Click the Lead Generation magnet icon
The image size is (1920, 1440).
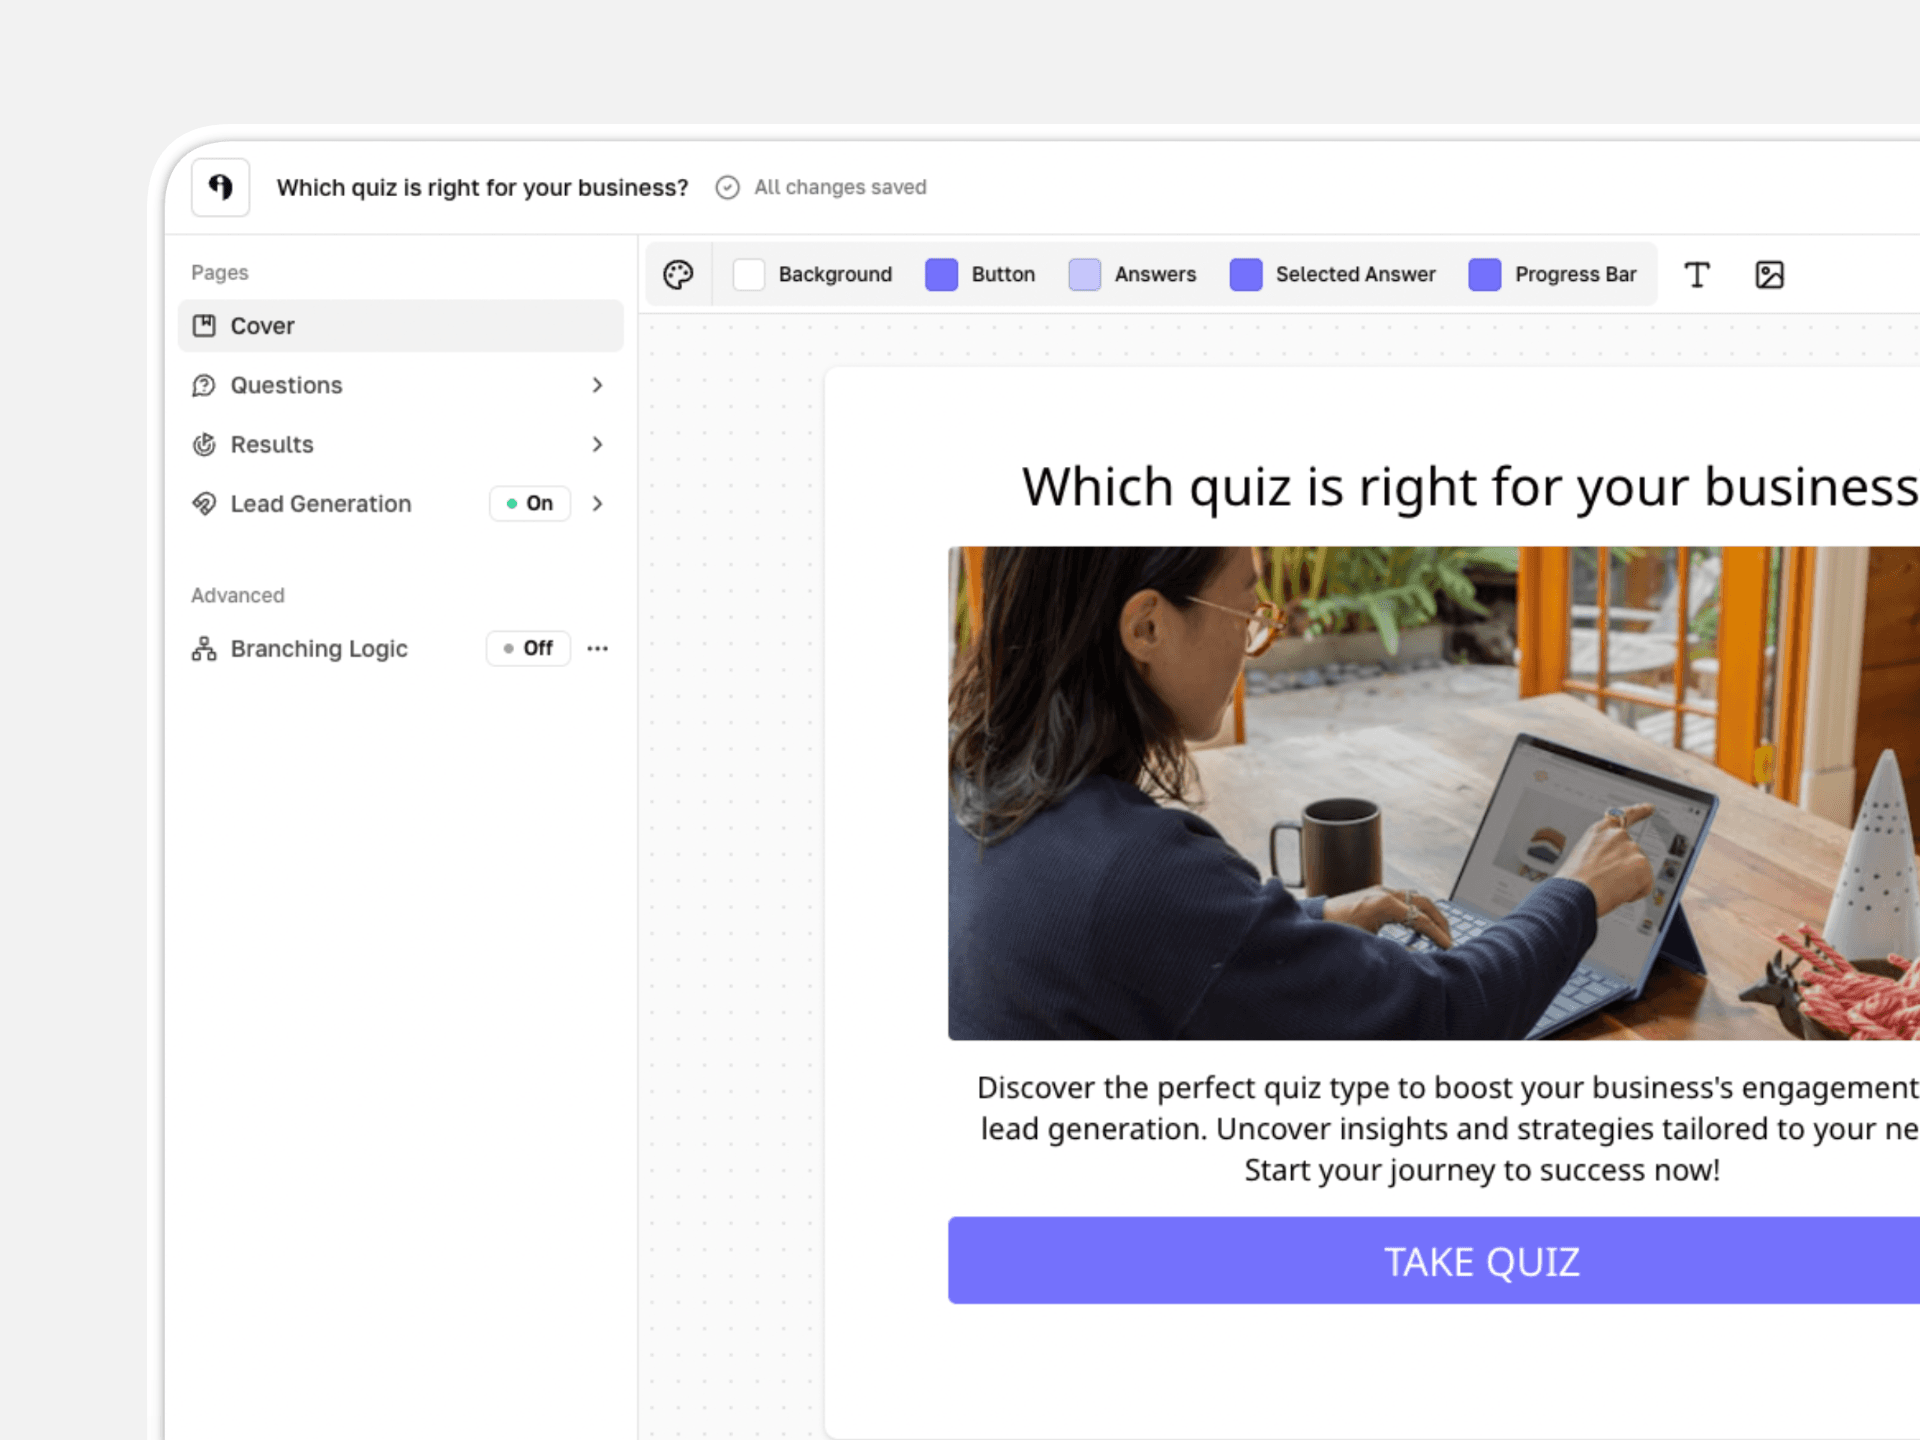[204, 504]
